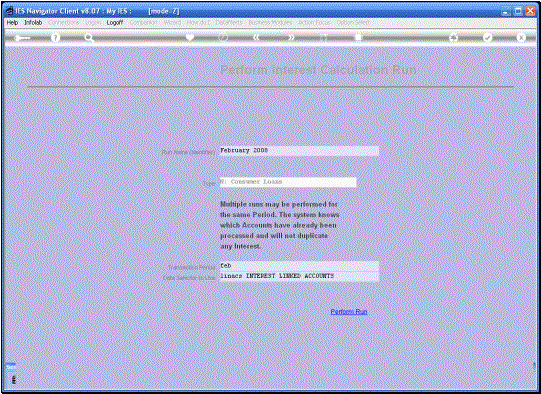Open the Companion menu
This screenshot has height=394, width=541.
coord(144,22)
